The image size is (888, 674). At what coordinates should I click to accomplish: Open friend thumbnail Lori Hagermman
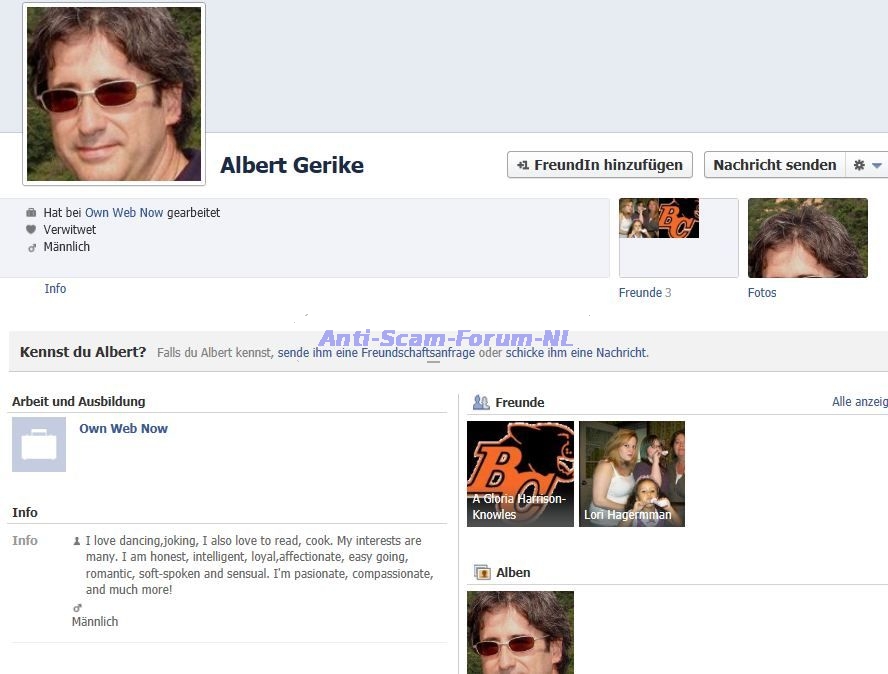(x=632, y=473)
